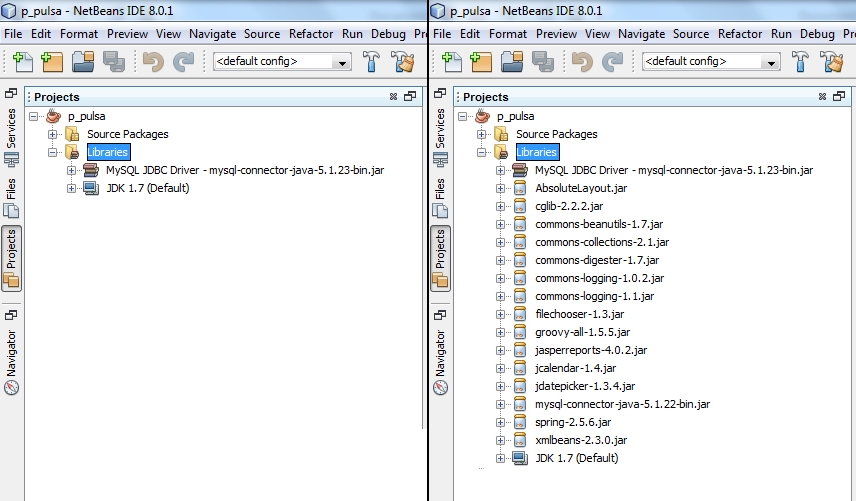Viewport: 856px width, 501px height.
Task: Select groovy-all-1.5.5.jar library
Action: (x=582, y=332)
